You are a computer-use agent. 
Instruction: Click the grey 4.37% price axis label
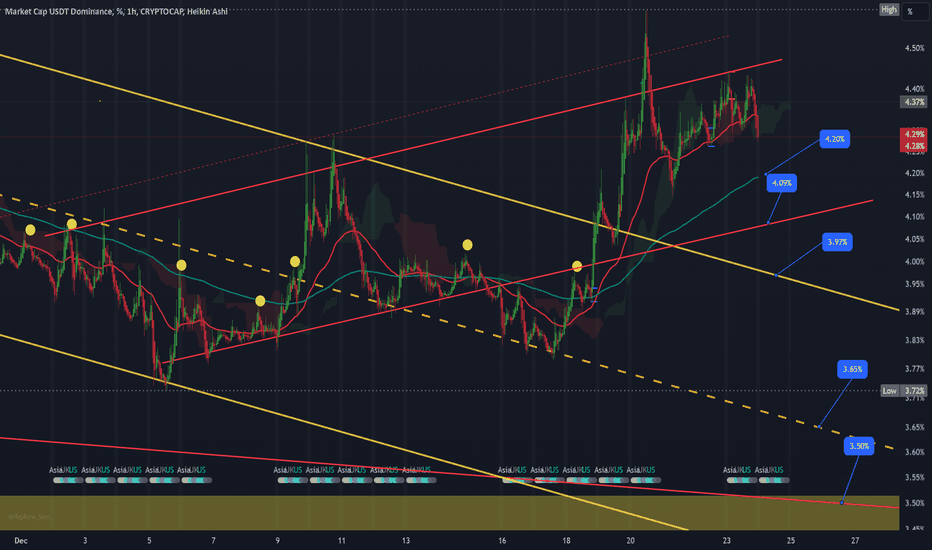point(914,102)
